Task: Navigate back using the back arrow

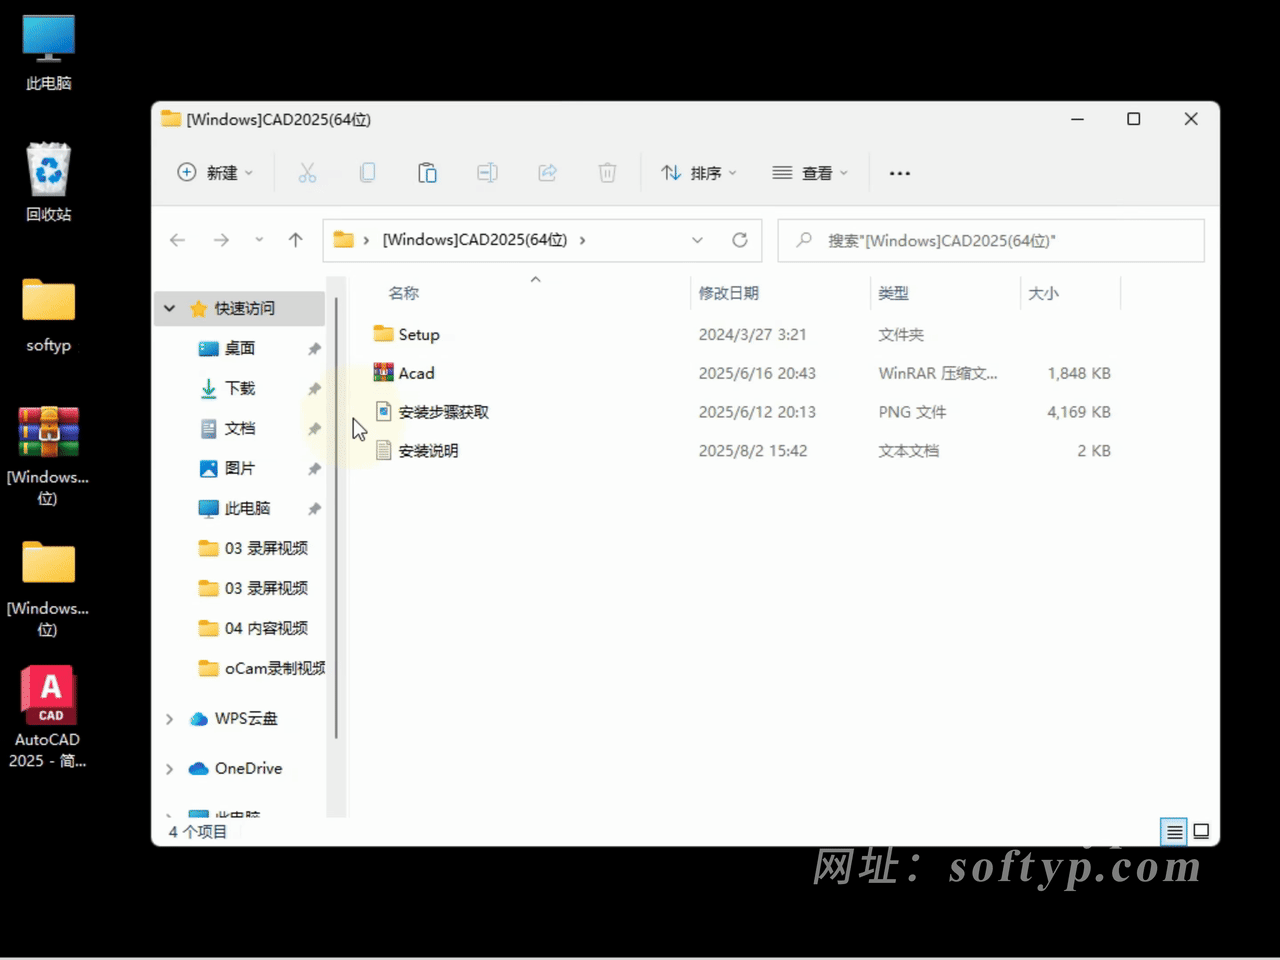Action: 177,240
